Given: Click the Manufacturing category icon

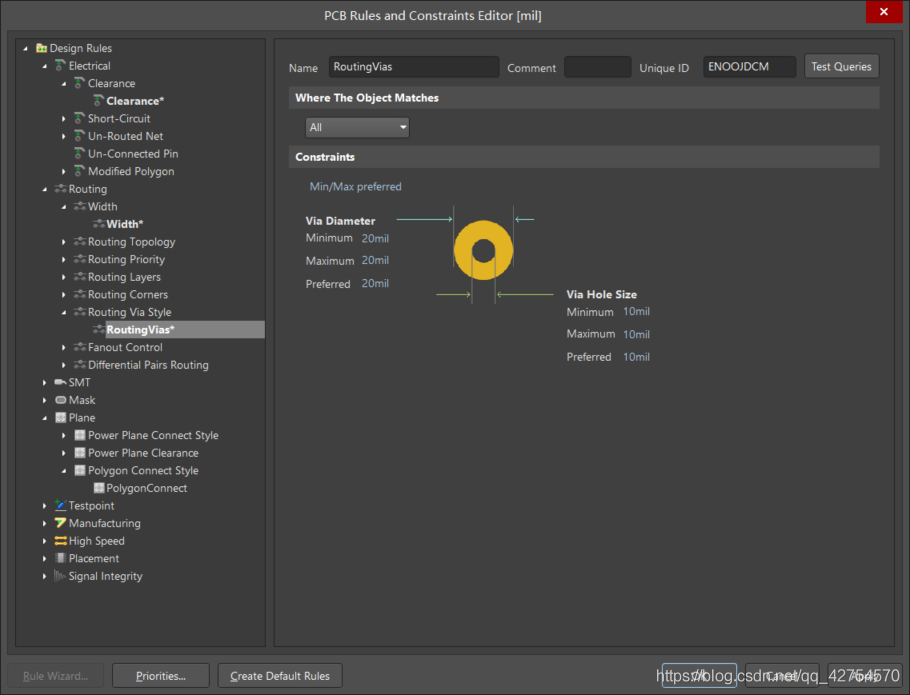Looking at the screenshot, I should 60,523.
